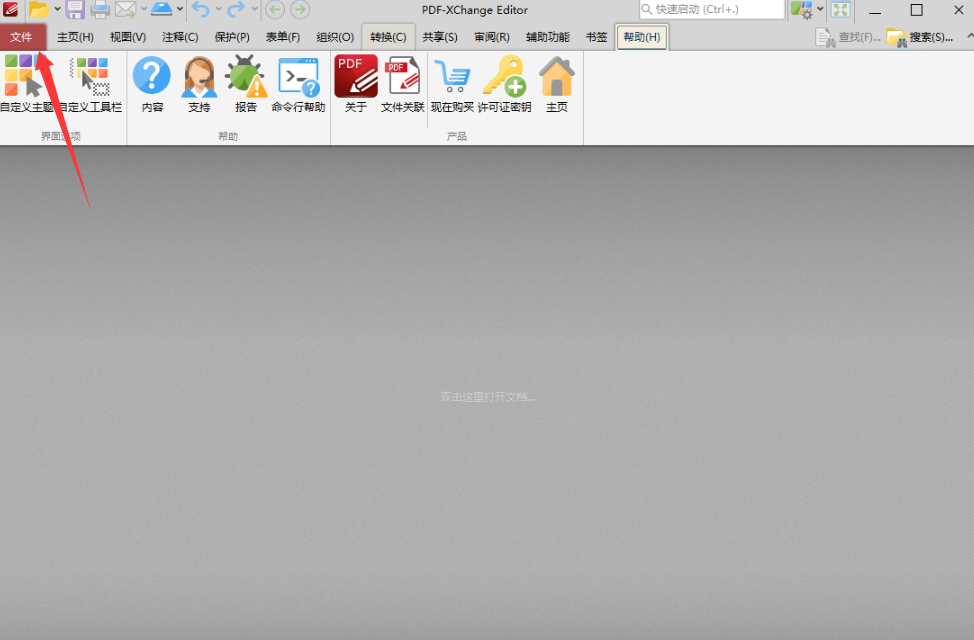The width and height of the screenshot is (974, 640).
Task: Click the PDF-XChange app logo icon
Action: click(x=11, y=9)
